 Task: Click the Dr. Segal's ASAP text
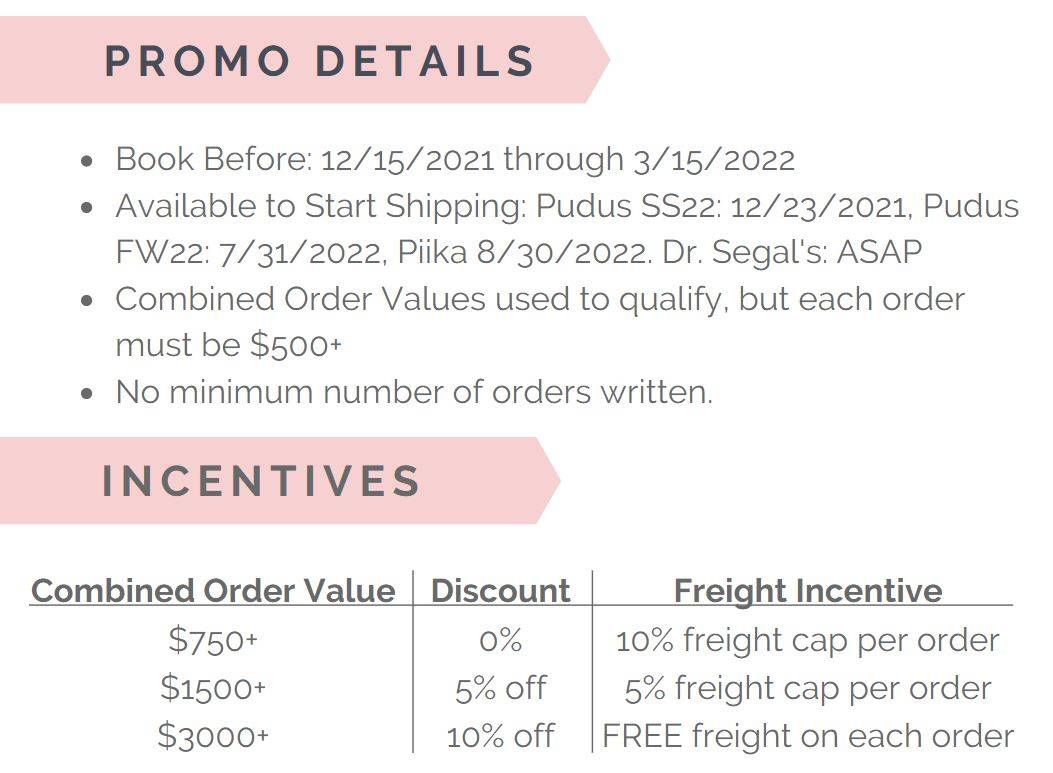[x=792, y=253]
